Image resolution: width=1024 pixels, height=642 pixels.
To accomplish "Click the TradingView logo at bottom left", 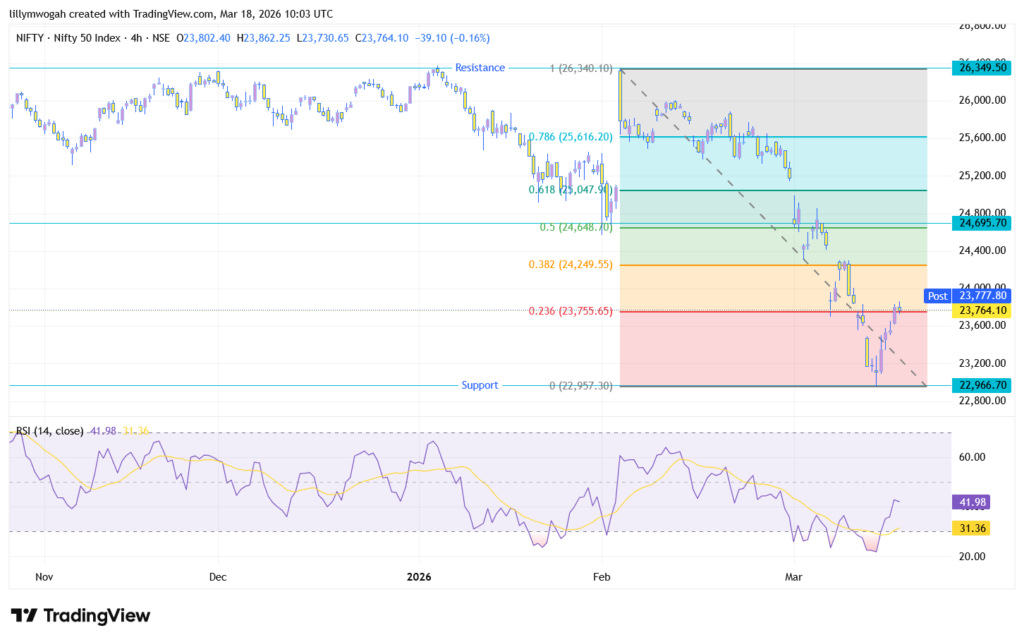I will click(x=80, y=615).
